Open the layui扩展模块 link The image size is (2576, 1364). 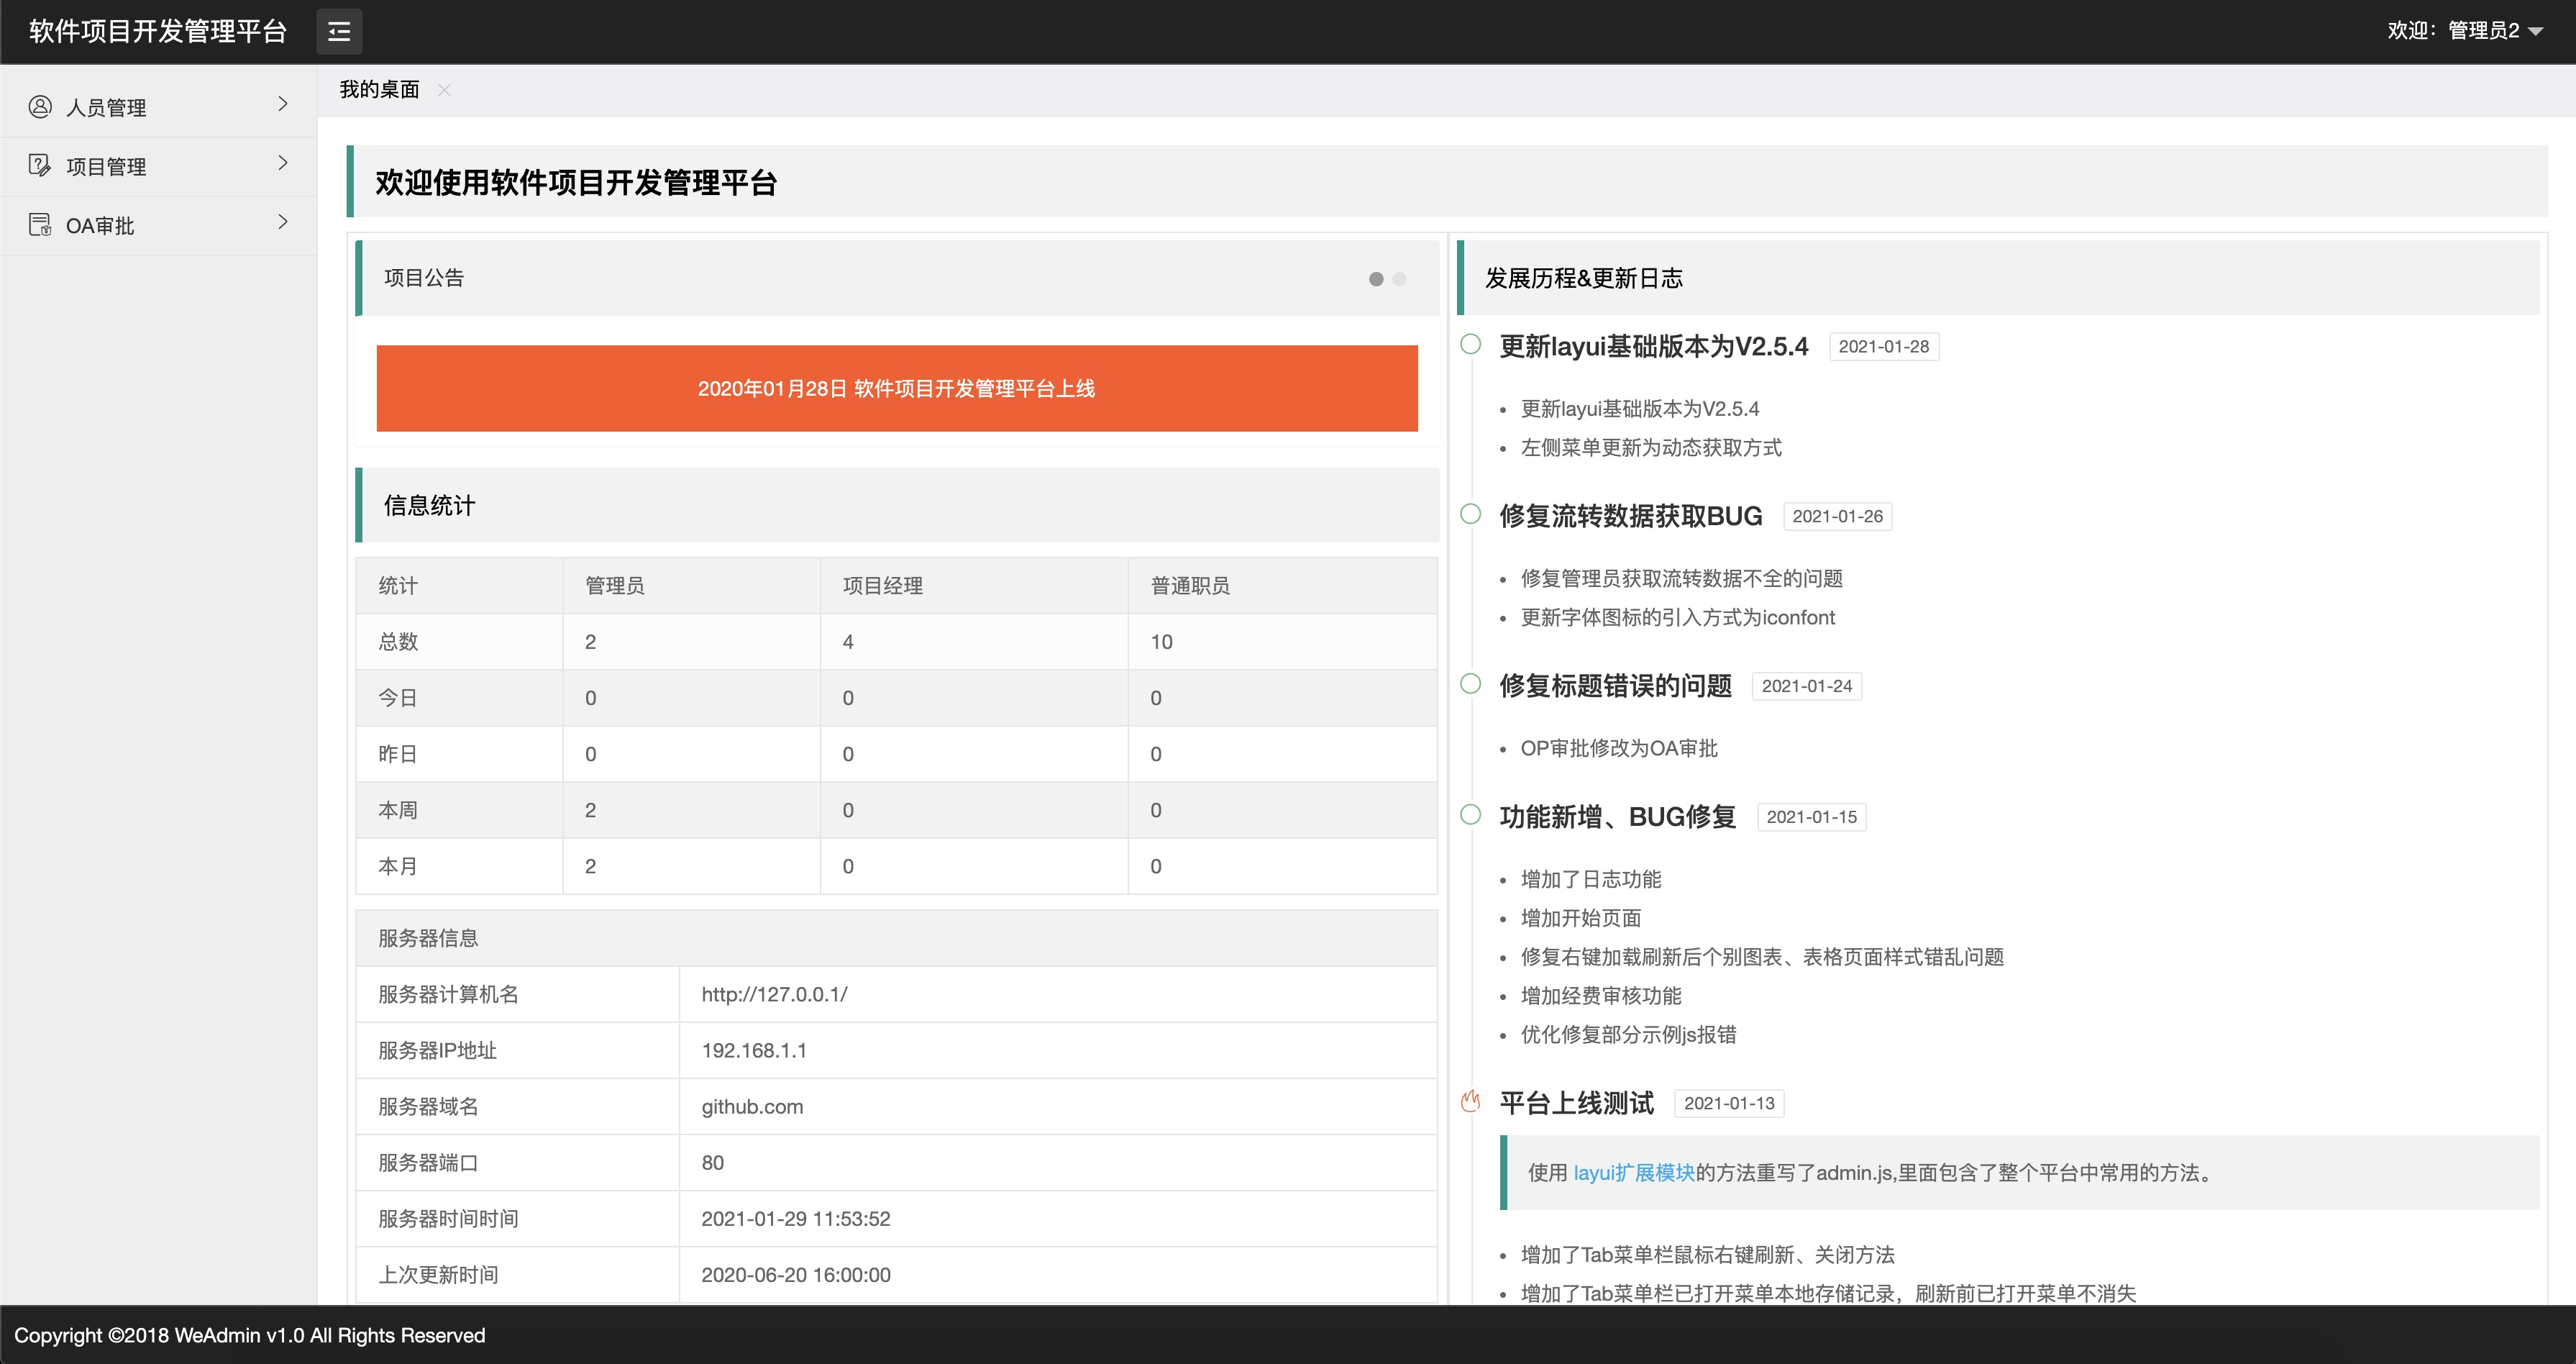pos(1633,1173)
